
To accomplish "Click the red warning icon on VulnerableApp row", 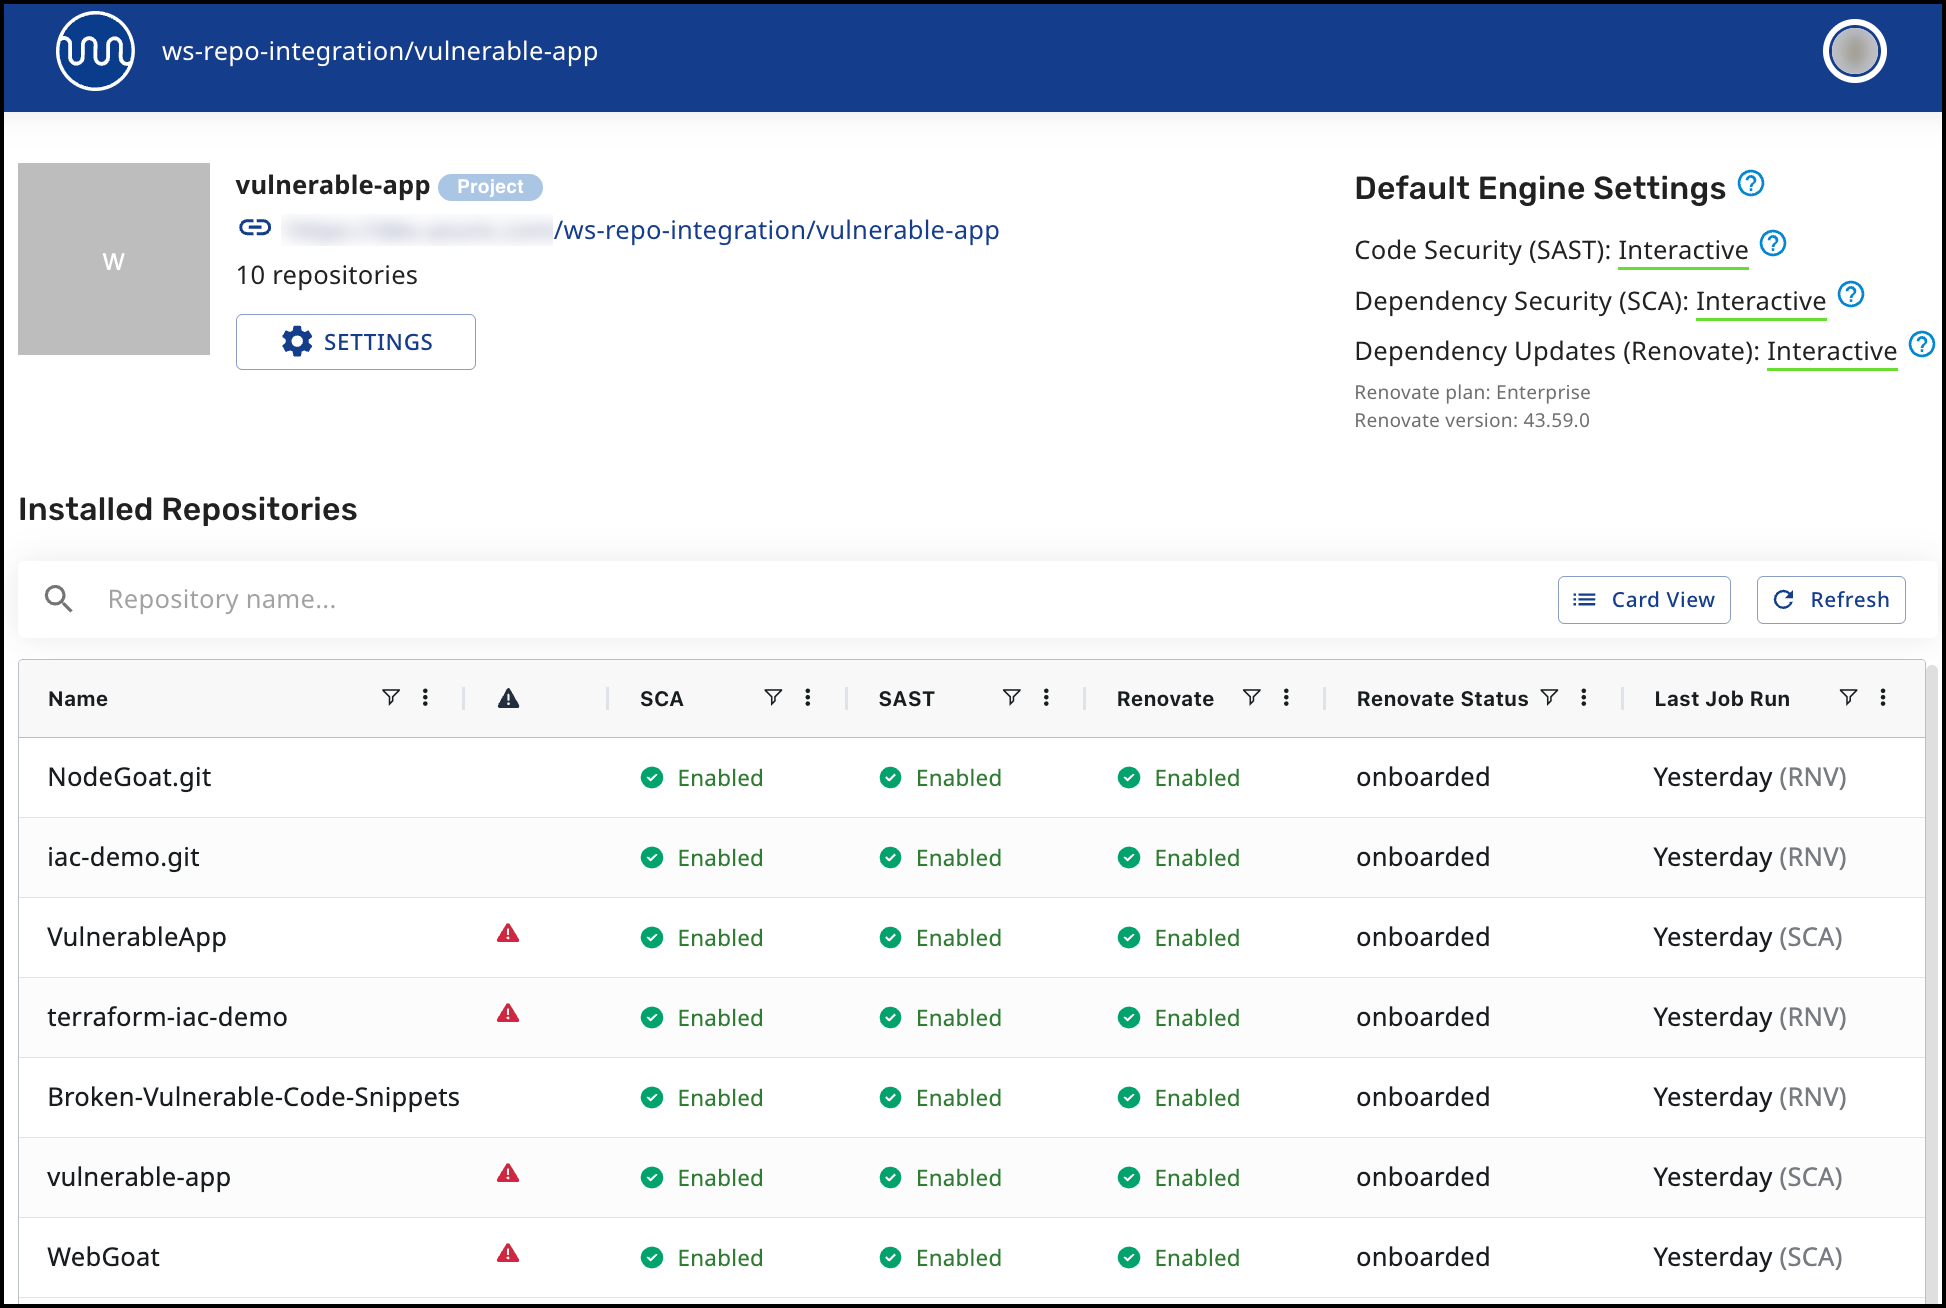I will click(x=508, y=934).
